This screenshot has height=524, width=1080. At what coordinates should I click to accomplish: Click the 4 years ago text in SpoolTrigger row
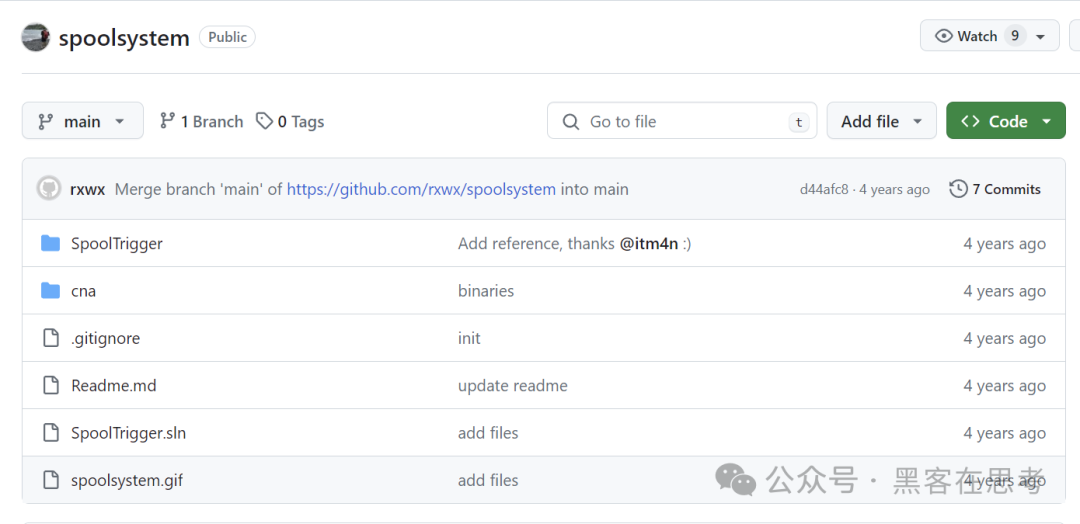pyautogui.click(x=1004, y=244)
